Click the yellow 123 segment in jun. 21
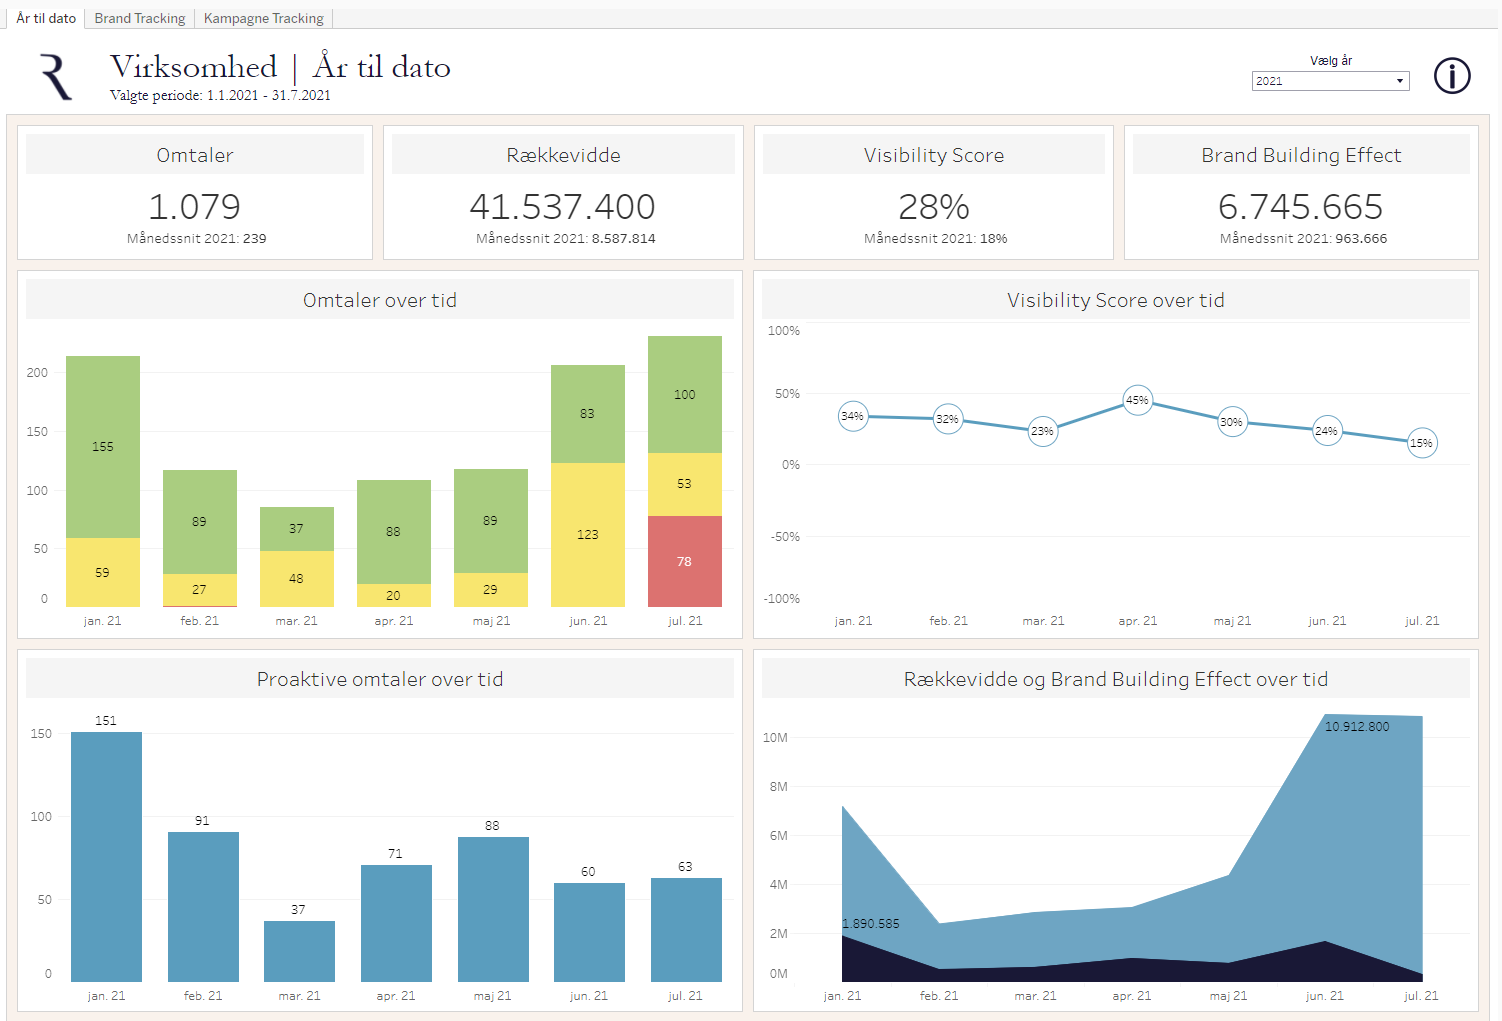 click(588, 534)
